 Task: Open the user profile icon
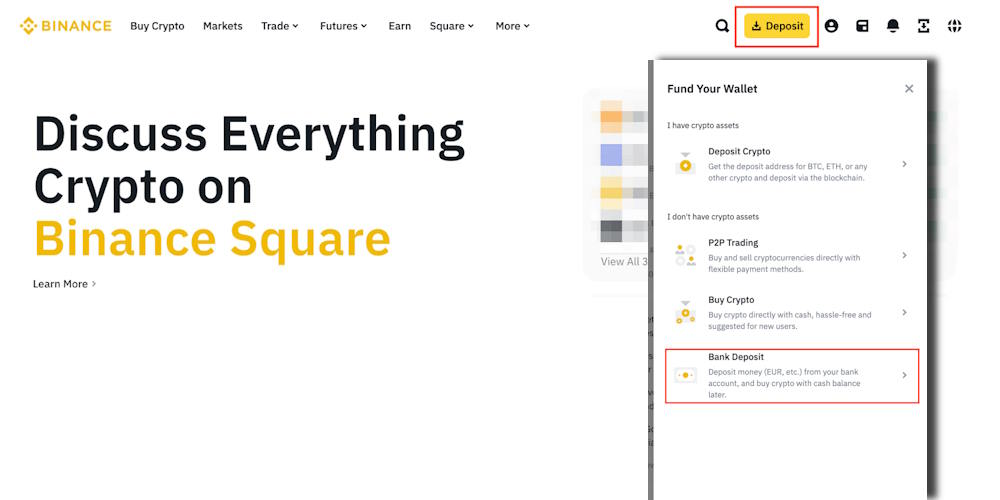pyautogui.click(x=831, y=26)
